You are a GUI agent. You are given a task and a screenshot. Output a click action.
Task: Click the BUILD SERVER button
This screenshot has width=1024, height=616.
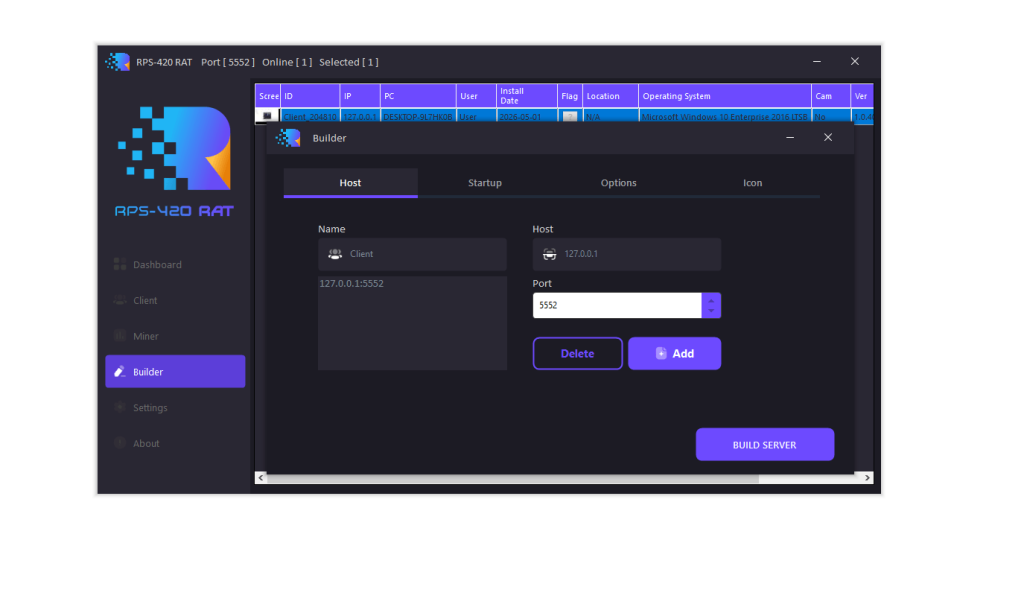765,445
